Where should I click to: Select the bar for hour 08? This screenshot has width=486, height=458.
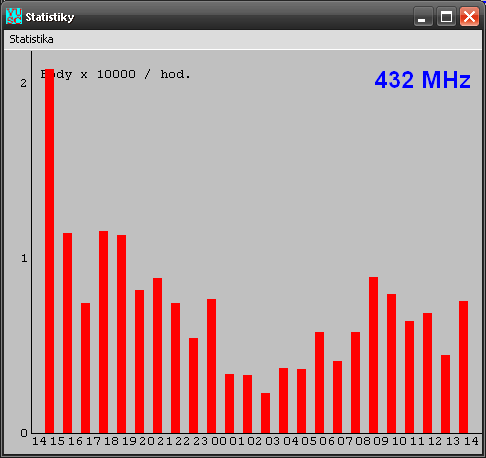pyautogui.click(x=373, y=355)
